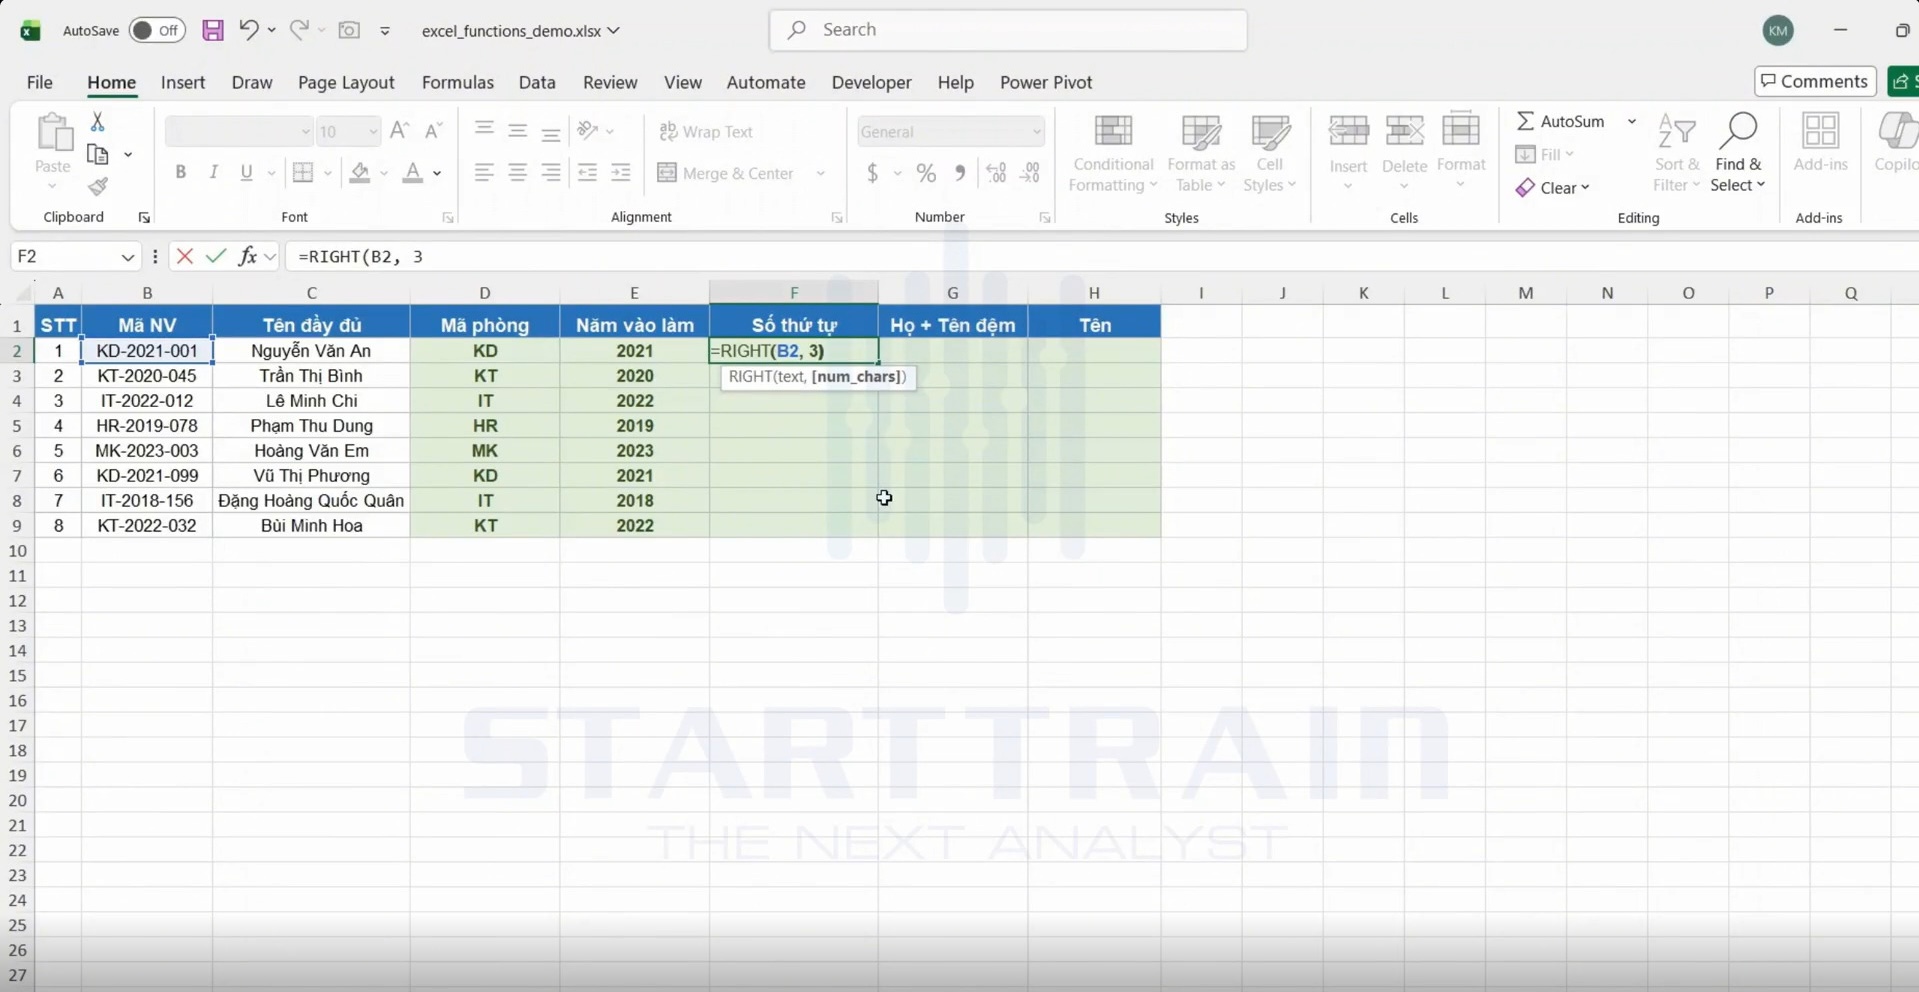Click the Save icon in title bar
This screenshot has width=1919, height=992.
coord(213,30)
